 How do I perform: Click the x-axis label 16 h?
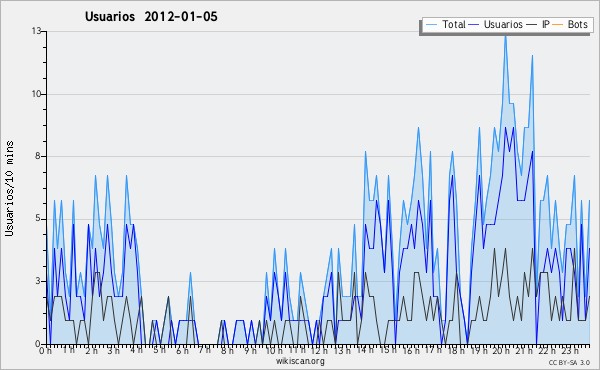[x=411, y=351]
